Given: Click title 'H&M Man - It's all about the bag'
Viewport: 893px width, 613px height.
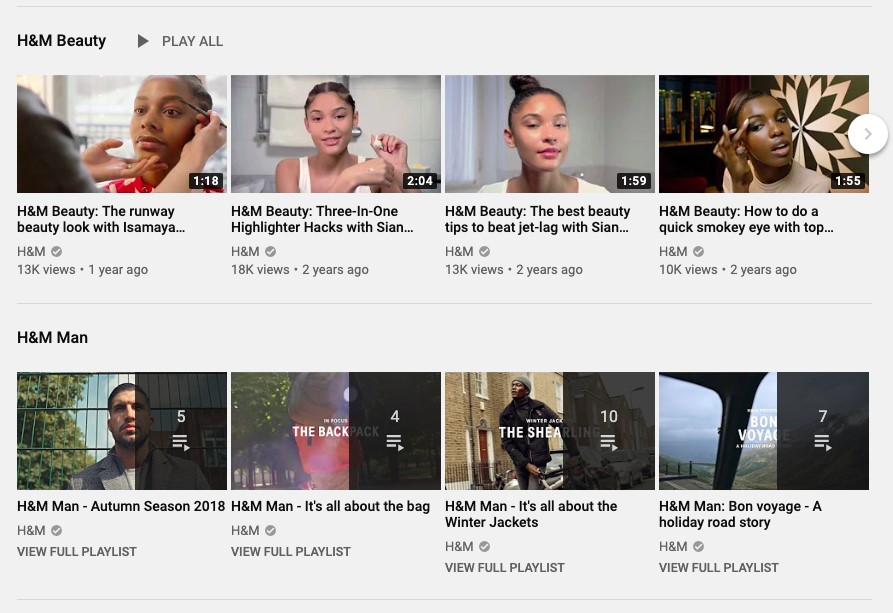Looking at the screenshot, I should [330, 506].
